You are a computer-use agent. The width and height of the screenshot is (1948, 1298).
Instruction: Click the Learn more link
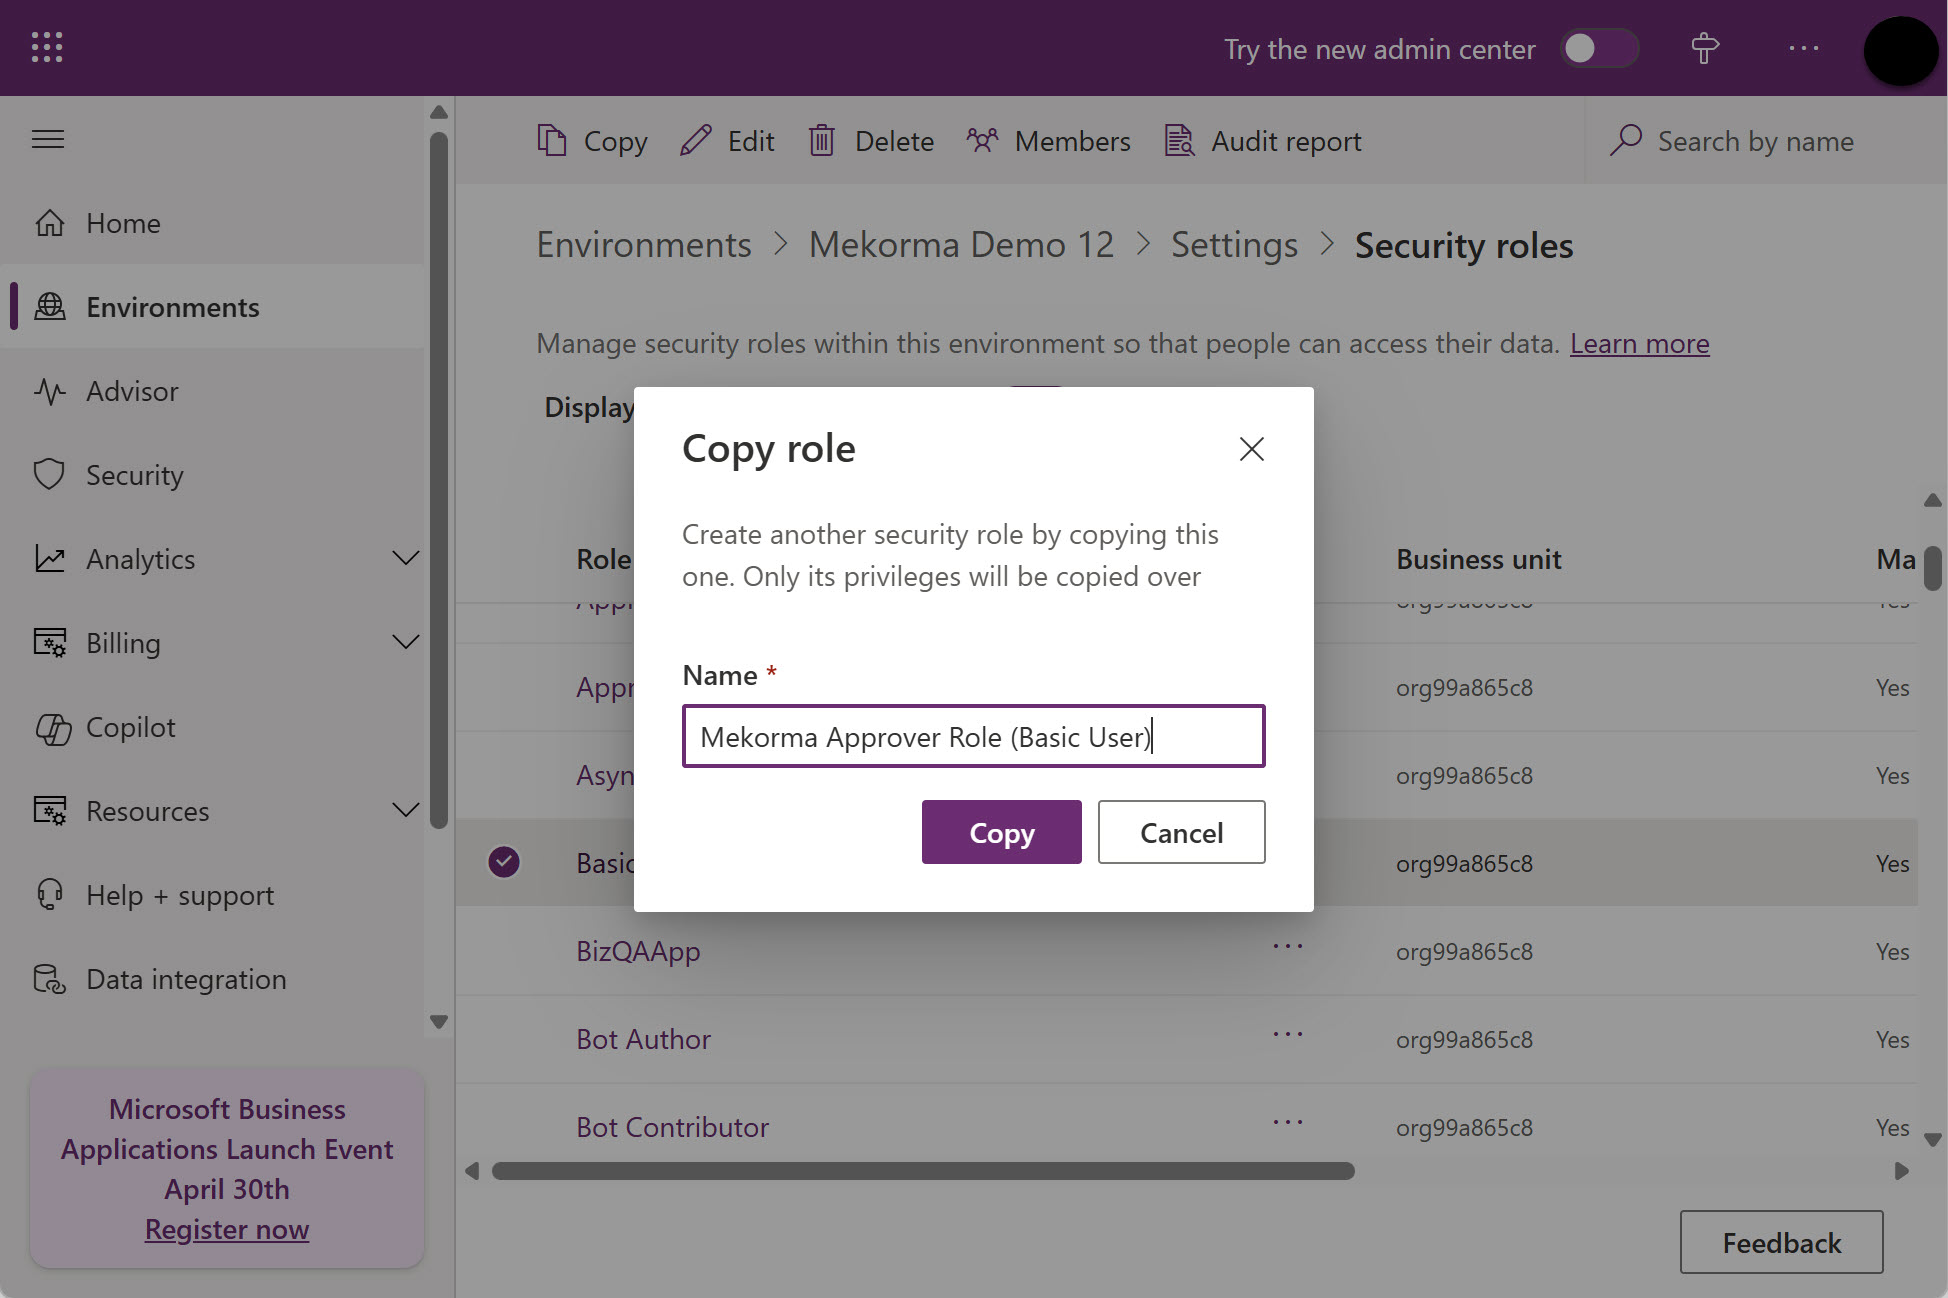pyautogui.click(x=1639, y=343)
